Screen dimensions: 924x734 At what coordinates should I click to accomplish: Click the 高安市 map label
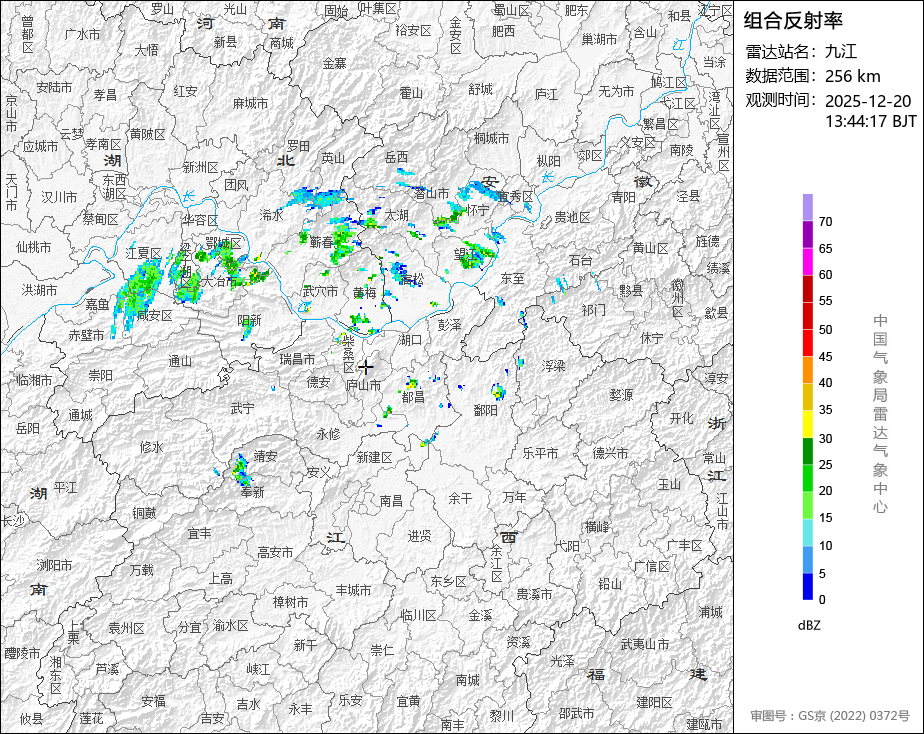pos(275,553)
